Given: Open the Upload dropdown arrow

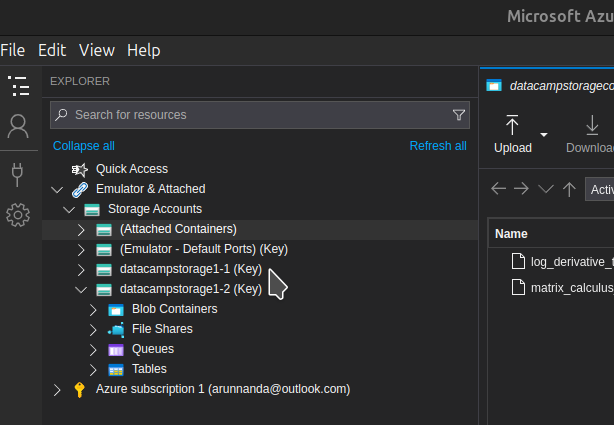Looking at the screenshot, I should [544, 135].
